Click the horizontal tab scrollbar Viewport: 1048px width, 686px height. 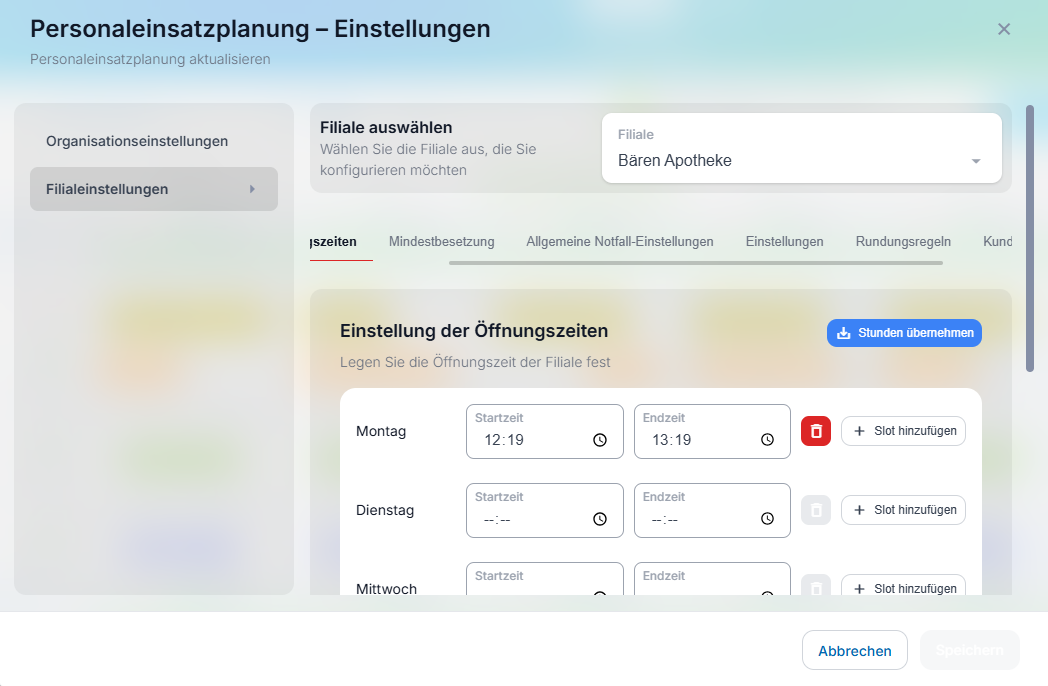695,263
